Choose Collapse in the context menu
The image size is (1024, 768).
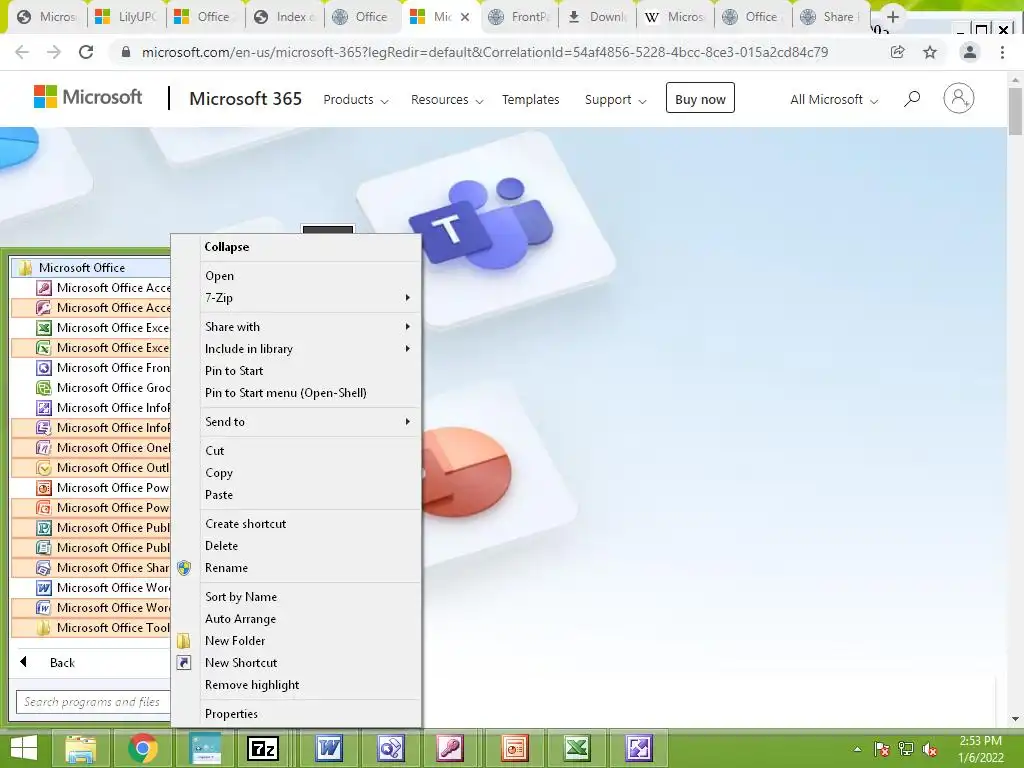point(310,247)
